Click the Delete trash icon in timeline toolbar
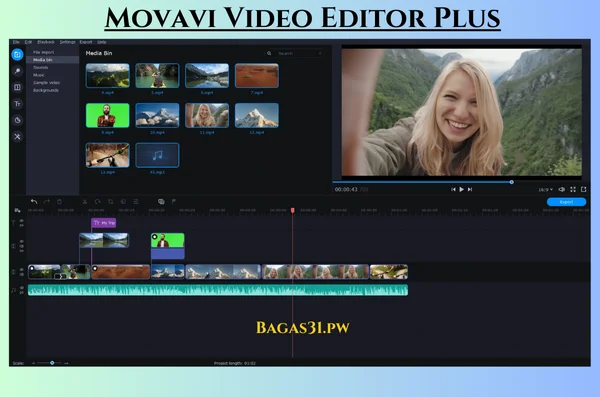The height and width of the screenshot is (397, 600). point(59,201)
